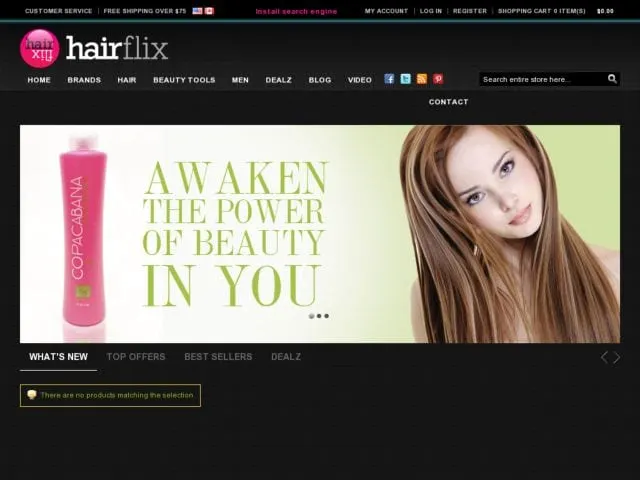
Task: Click the hairflix wordmark logo
Action: pos(117,48)
